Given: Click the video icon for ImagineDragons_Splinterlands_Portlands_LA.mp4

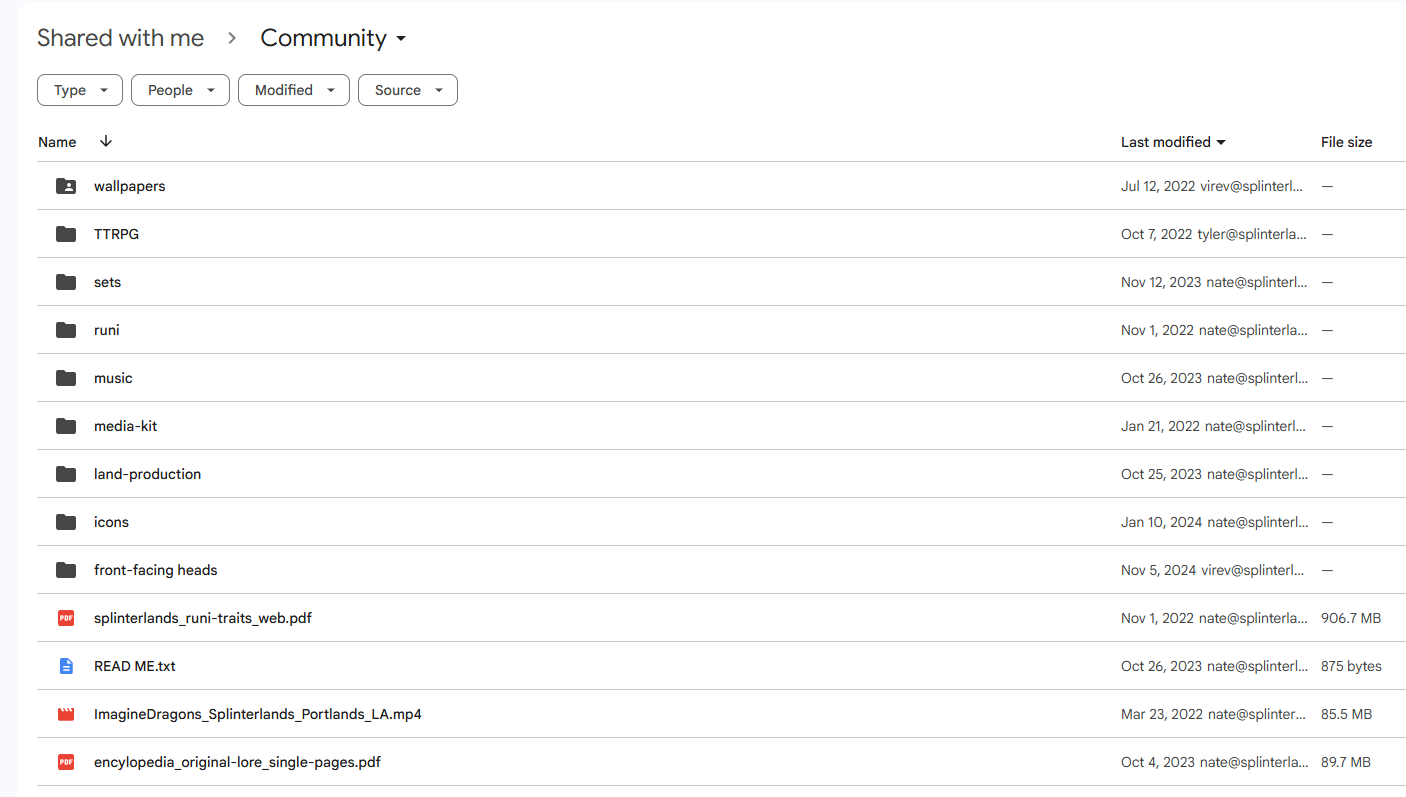Looking at the screenshot, I should point(66,714).
